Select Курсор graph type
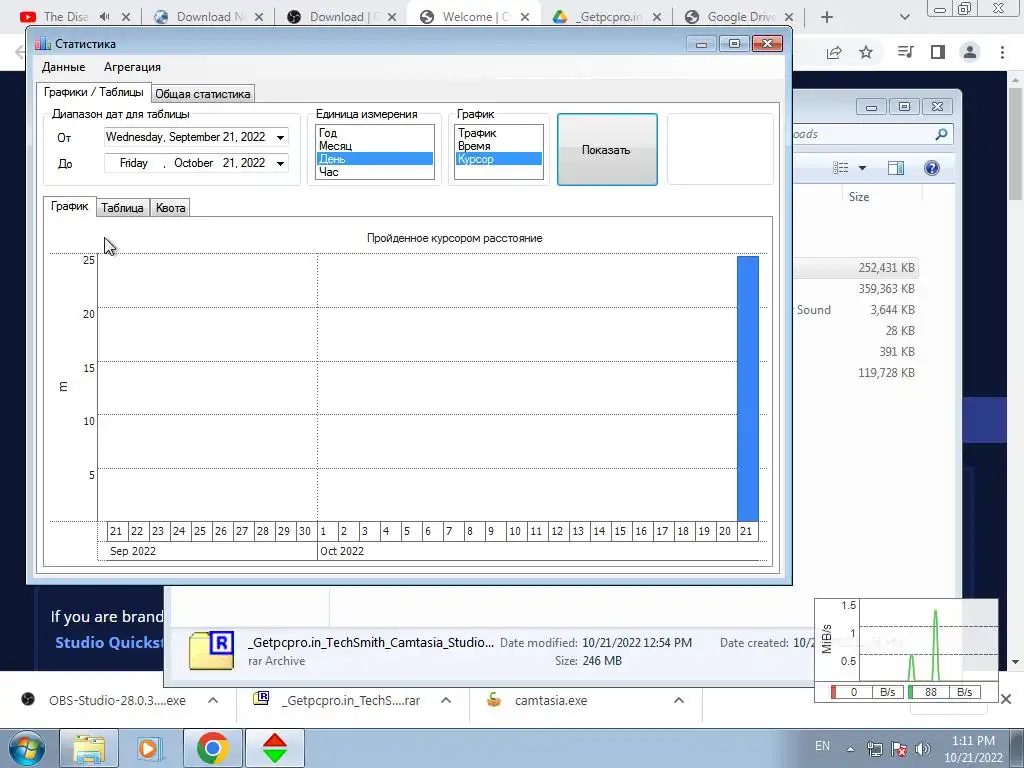Screen dimensions: 1024x768 click(498, 159)
